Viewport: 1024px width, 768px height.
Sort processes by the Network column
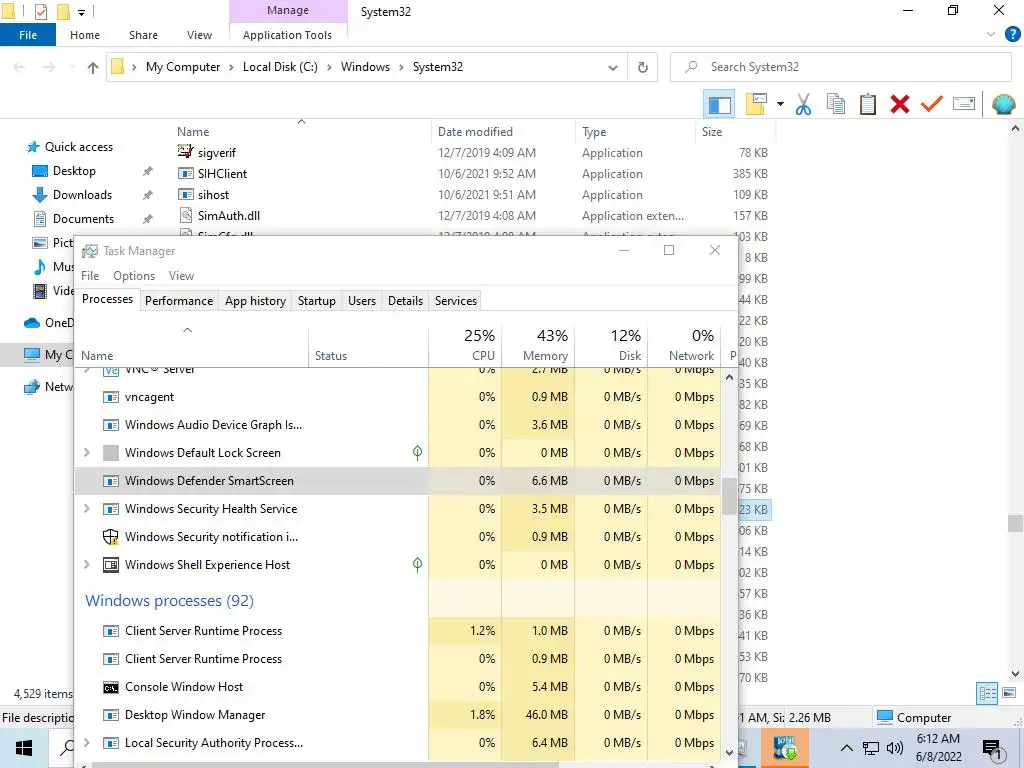tap(684, 345)
